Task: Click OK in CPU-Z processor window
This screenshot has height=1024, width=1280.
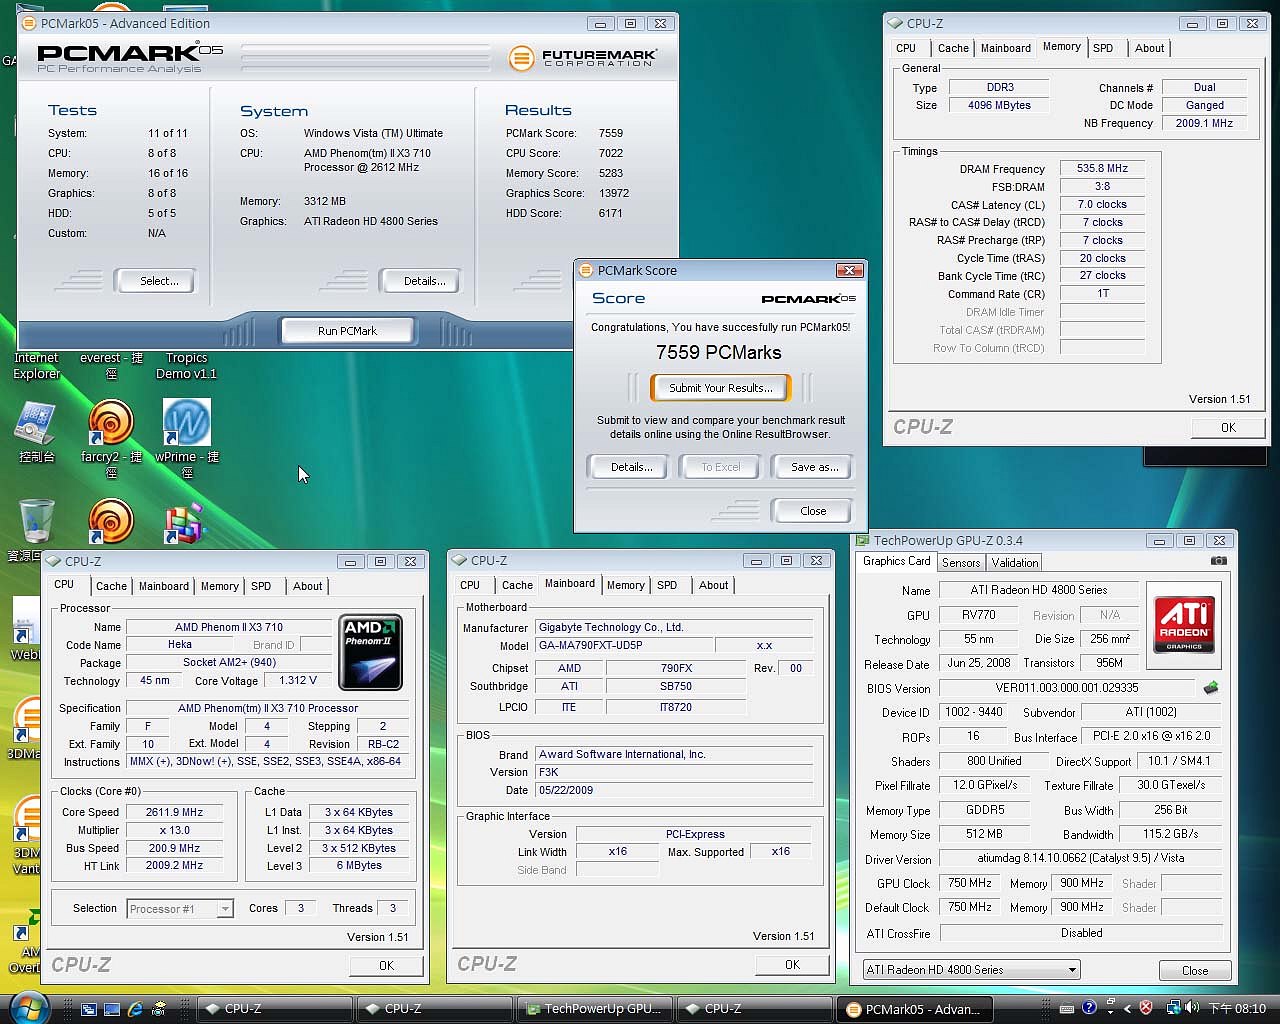Action: click(386, 966)
